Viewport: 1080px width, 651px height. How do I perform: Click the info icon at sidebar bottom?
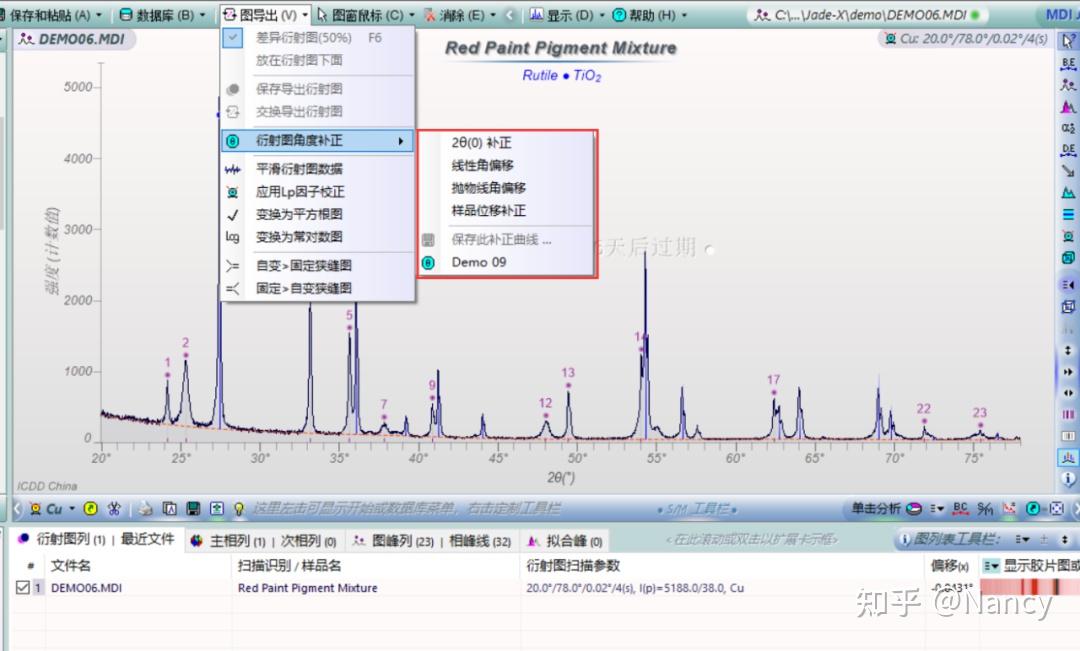(x=1069, y=478)
